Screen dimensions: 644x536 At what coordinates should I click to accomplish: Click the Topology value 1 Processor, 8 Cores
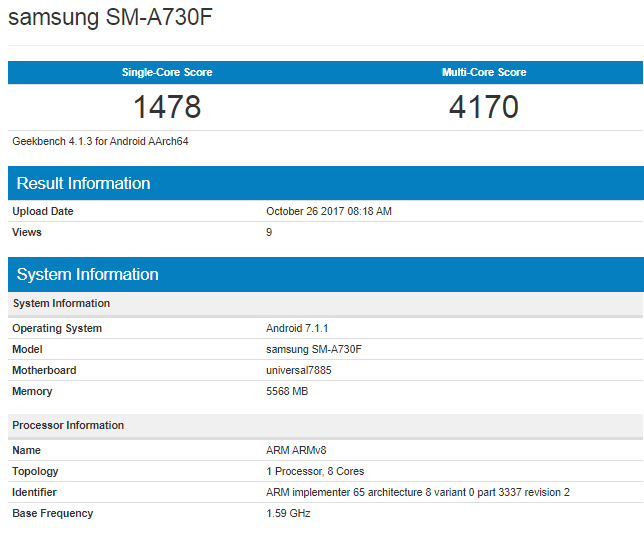pos(315,471)
